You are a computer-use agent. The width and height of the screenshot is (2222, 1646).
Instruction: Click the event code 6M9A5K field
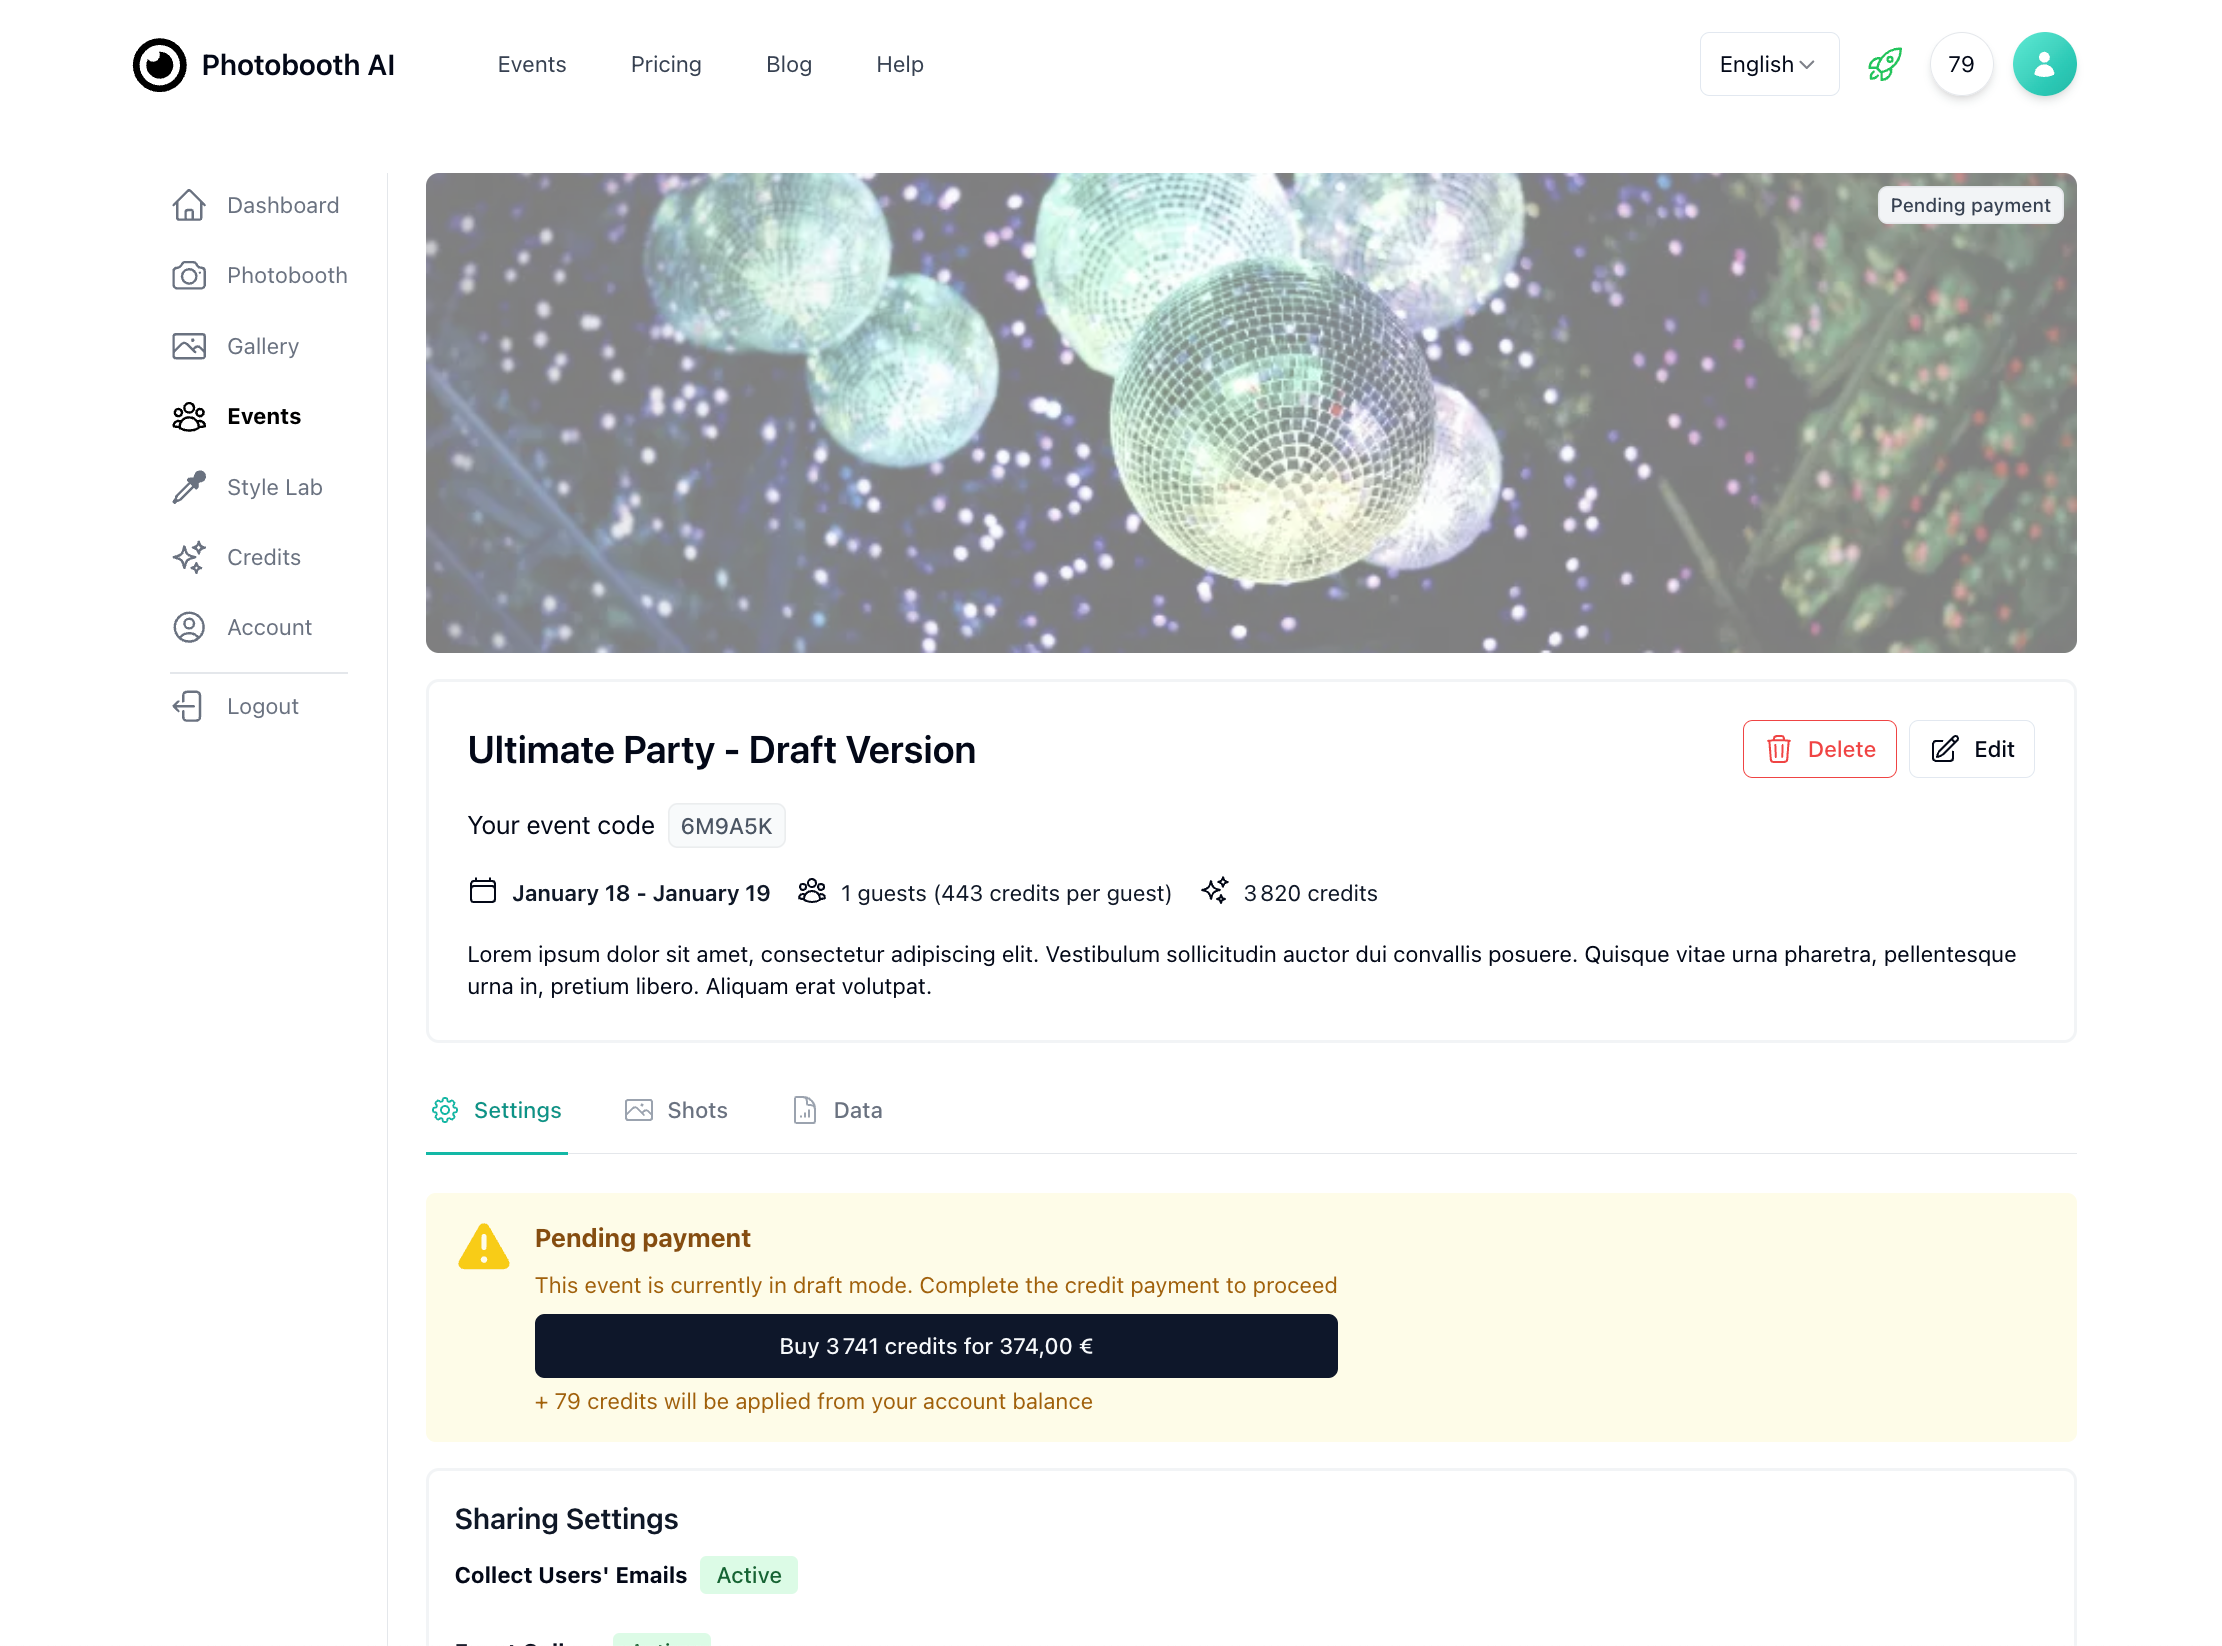point(726,825)
